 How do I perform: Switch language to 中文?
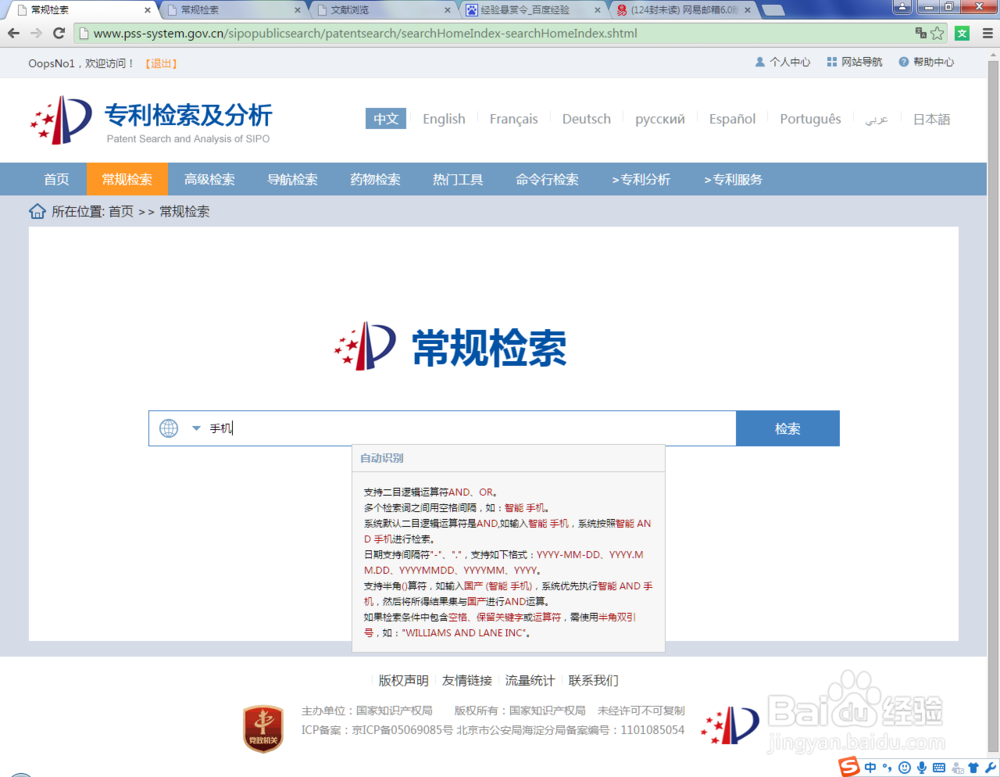click(386, 119)
